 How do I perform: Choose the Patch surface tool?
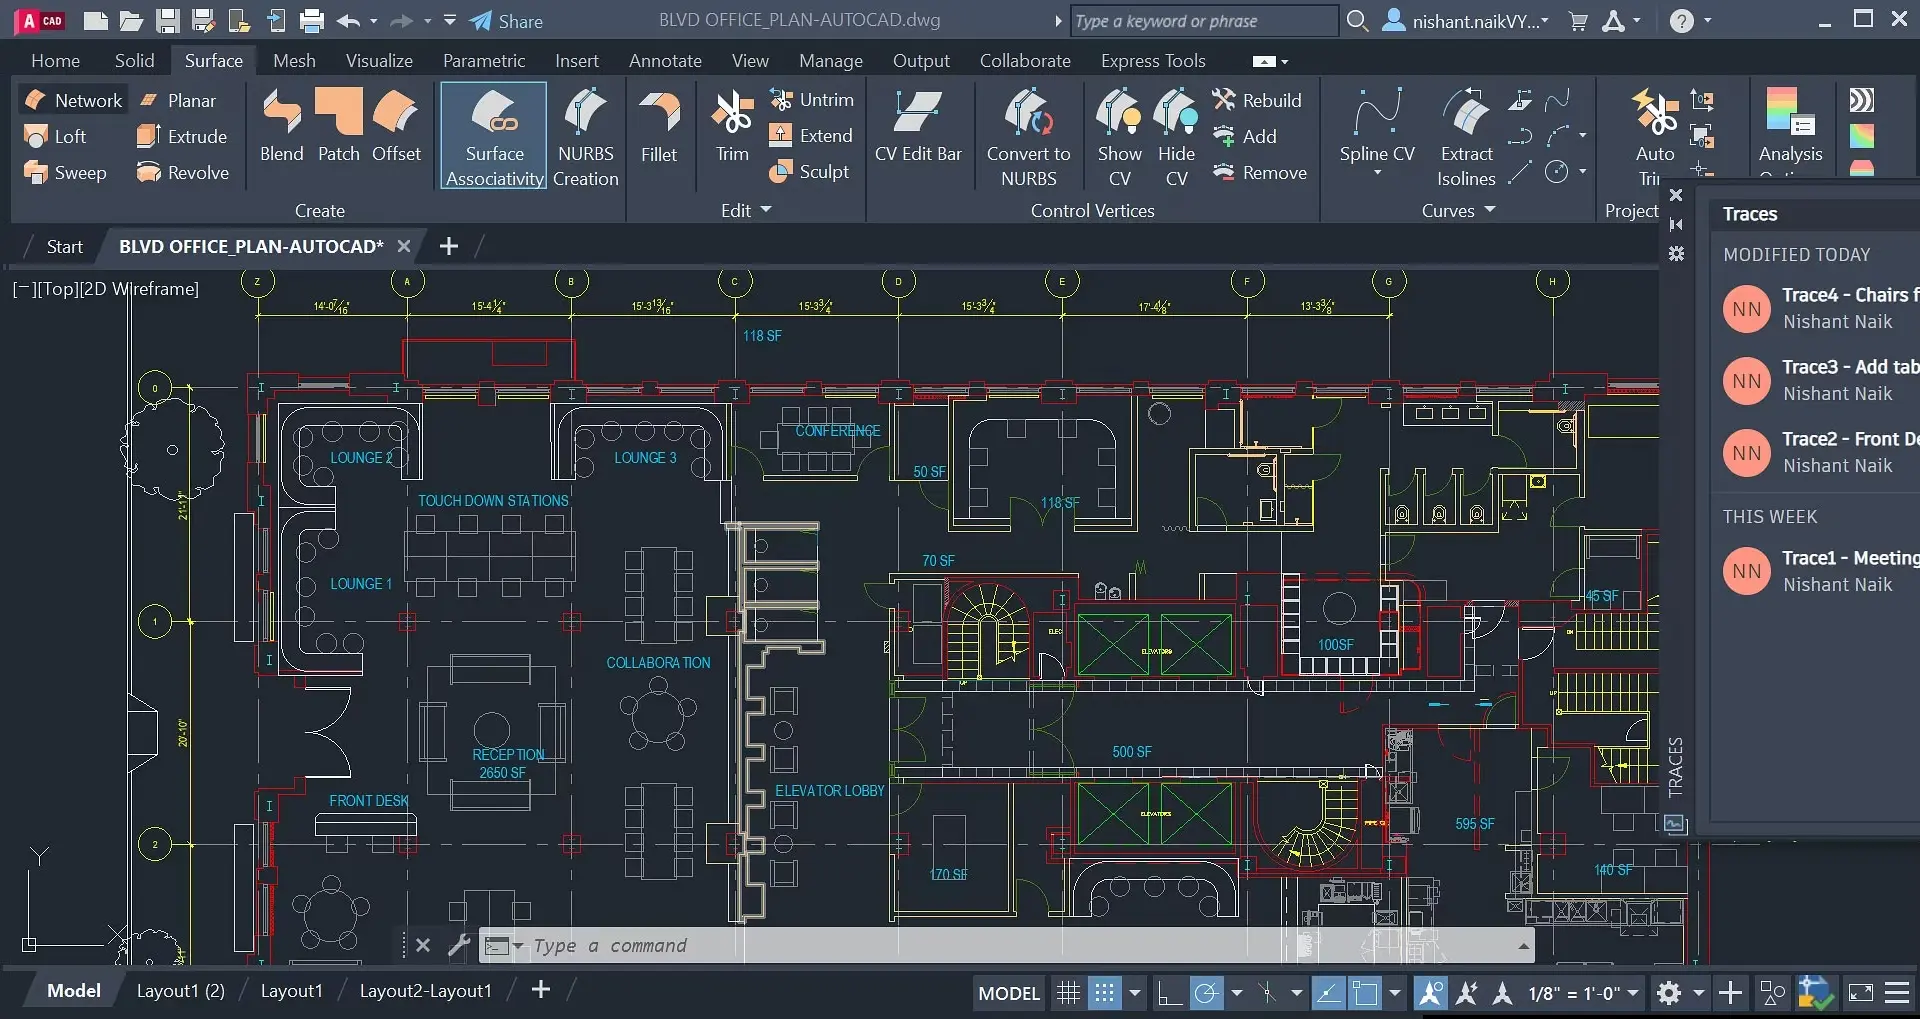(339, 125)
